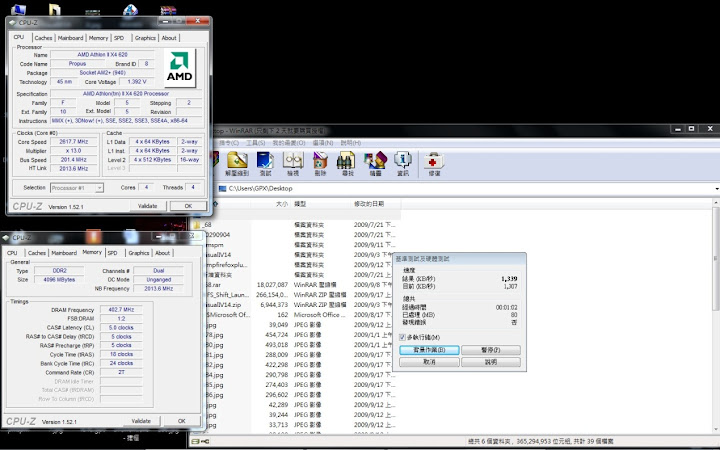Click the 解壓縮到 extract icon in WinRAR
Screen dimensions: 720x450
[x=237, y=163]
